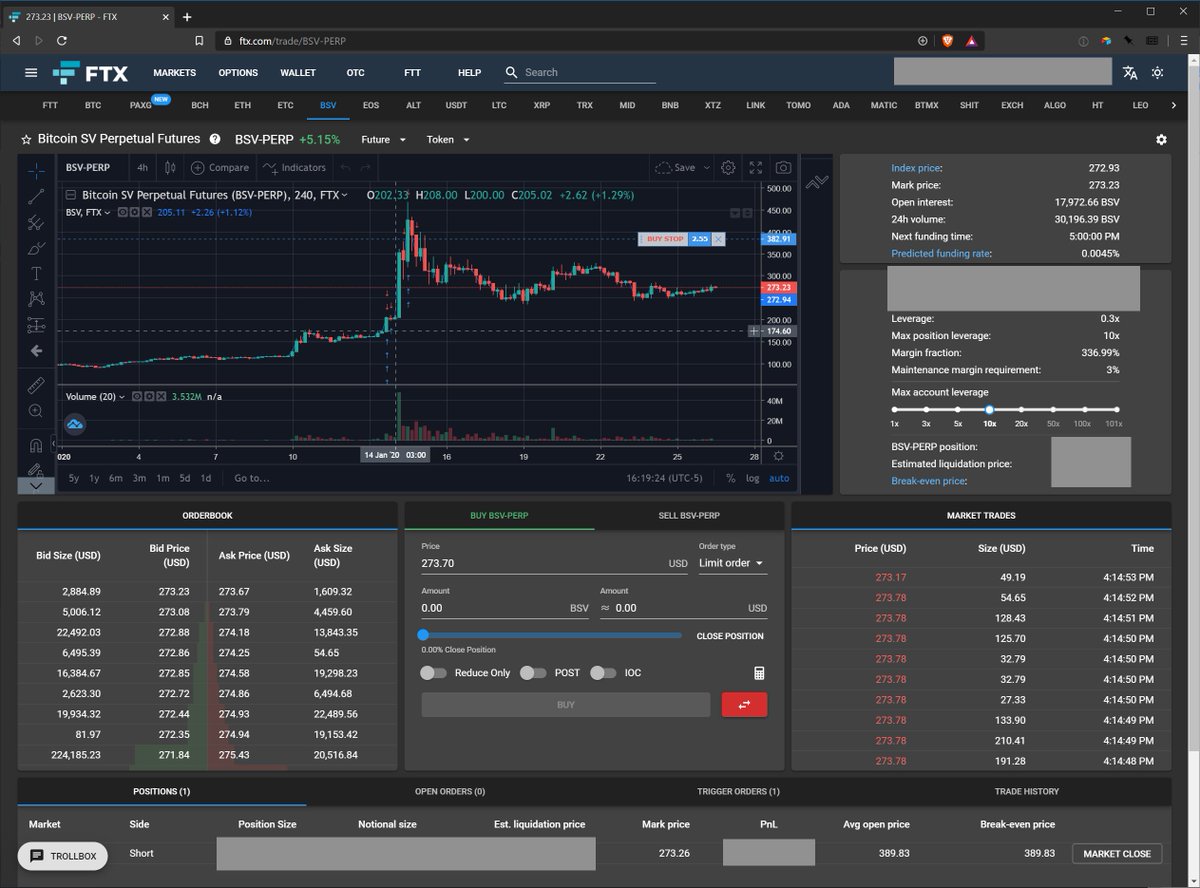Switch to OPEN ORDERS (0) tab
Viewport: 1200px width, 888px height.
coord(450,791)
